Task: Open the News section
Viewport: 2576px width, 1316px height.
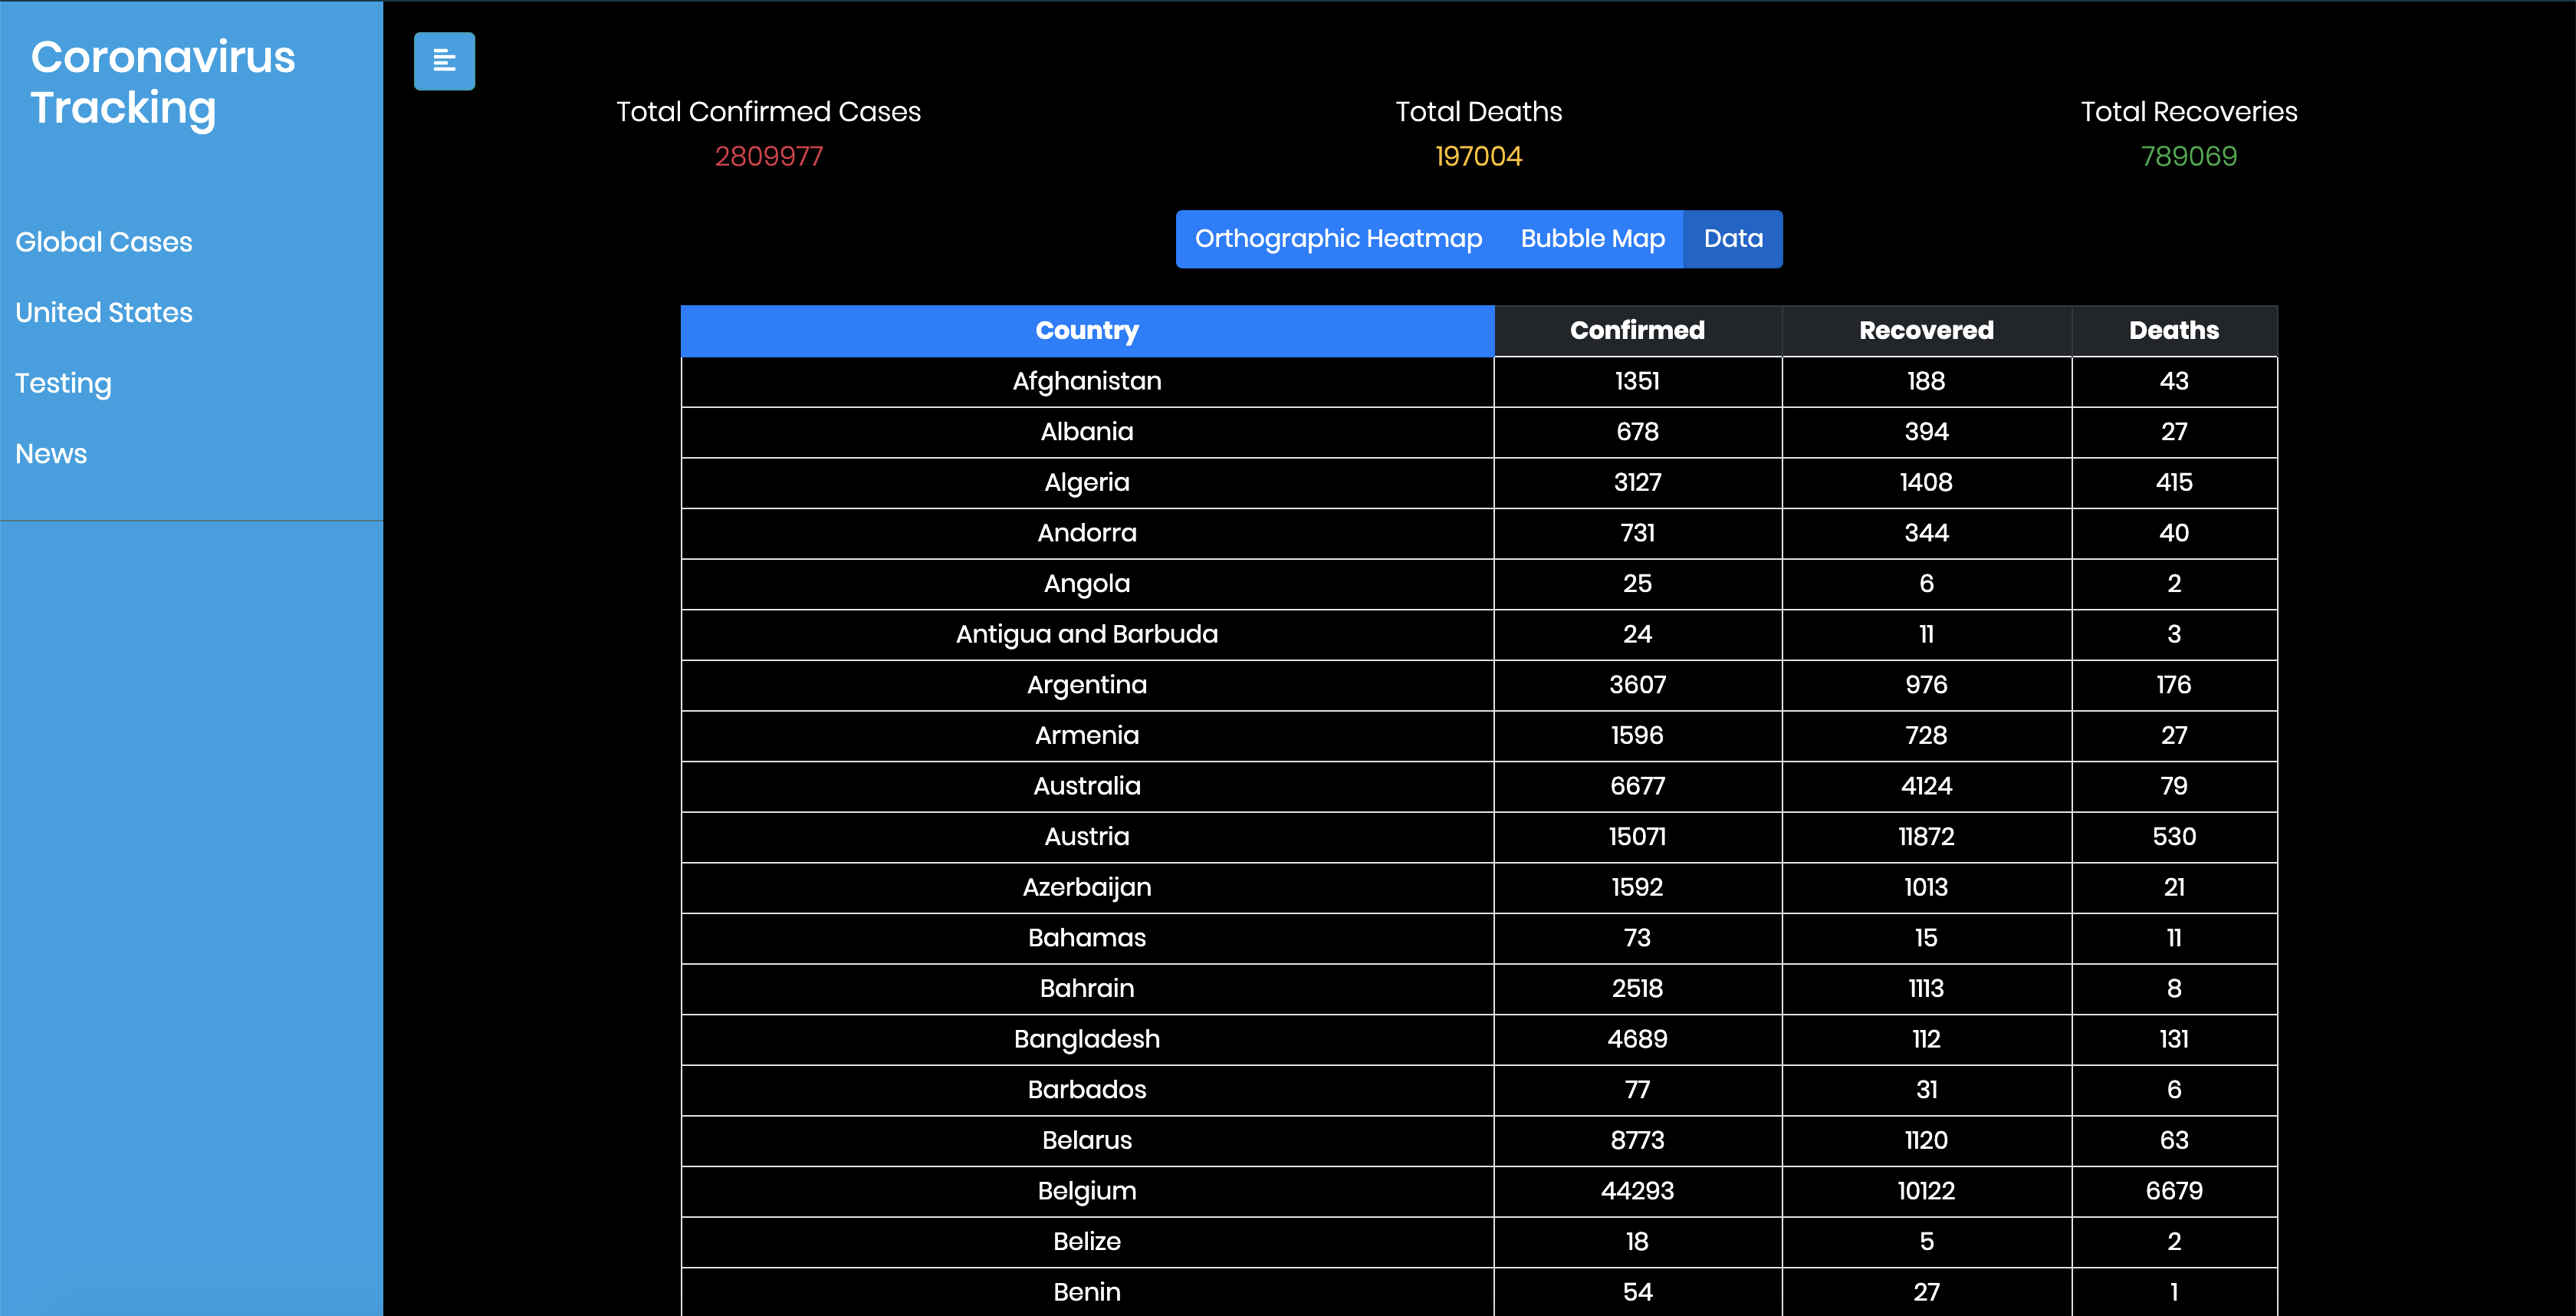Action: 51,454
